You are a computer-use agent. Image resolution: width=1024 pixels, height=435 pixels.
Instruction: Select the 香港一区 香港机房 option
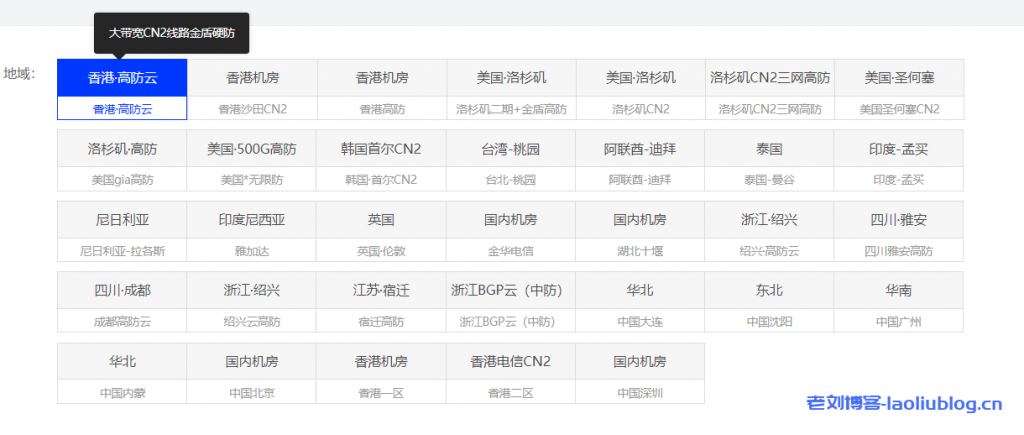click(x=382, y=373)
